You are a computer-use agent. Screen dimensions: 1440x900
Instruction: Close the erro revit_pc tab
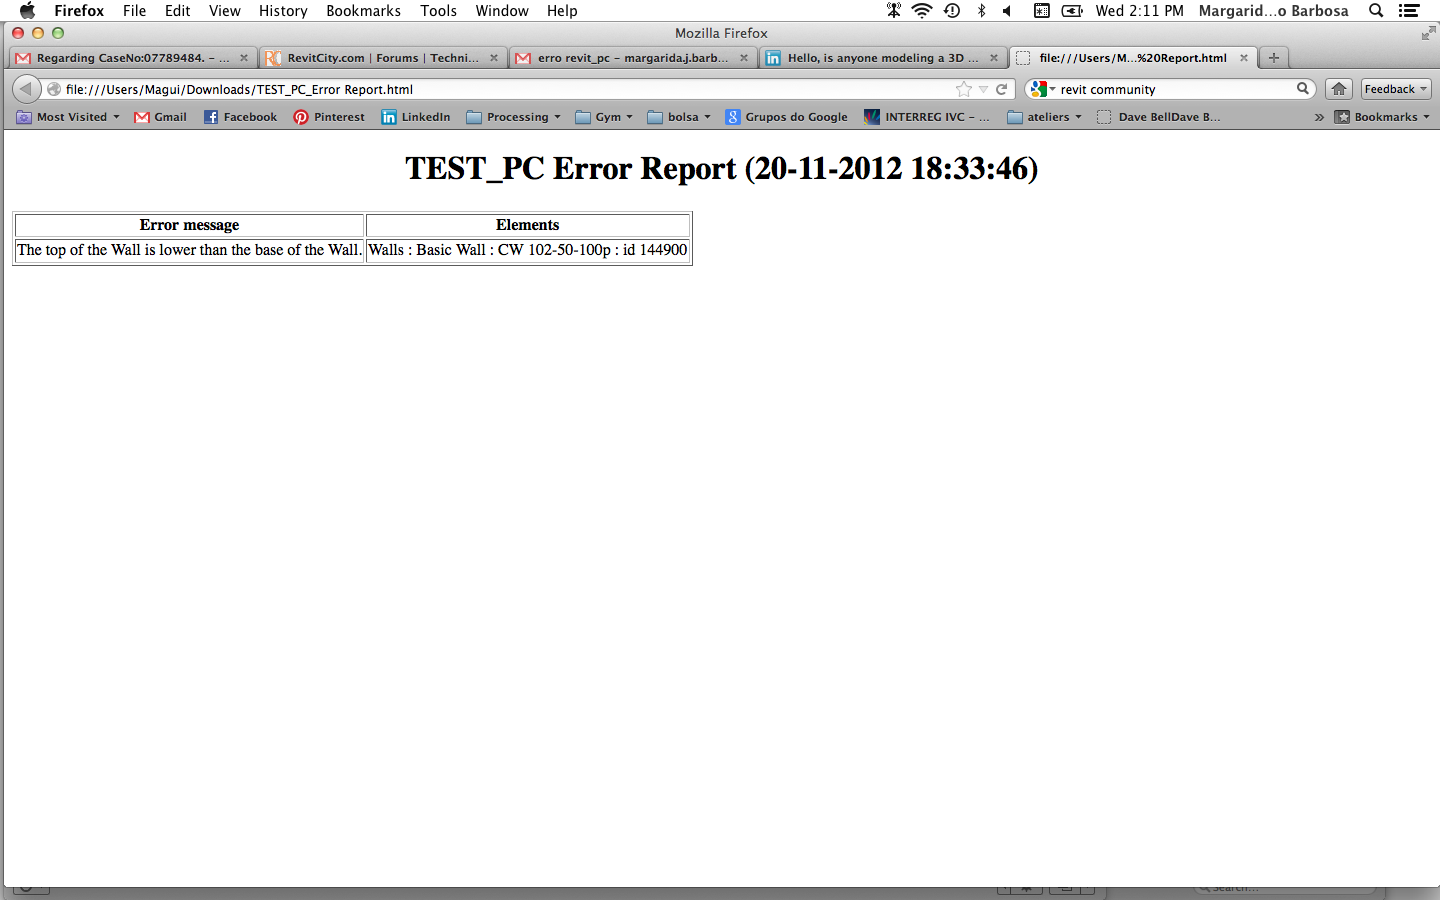[744, 58]
